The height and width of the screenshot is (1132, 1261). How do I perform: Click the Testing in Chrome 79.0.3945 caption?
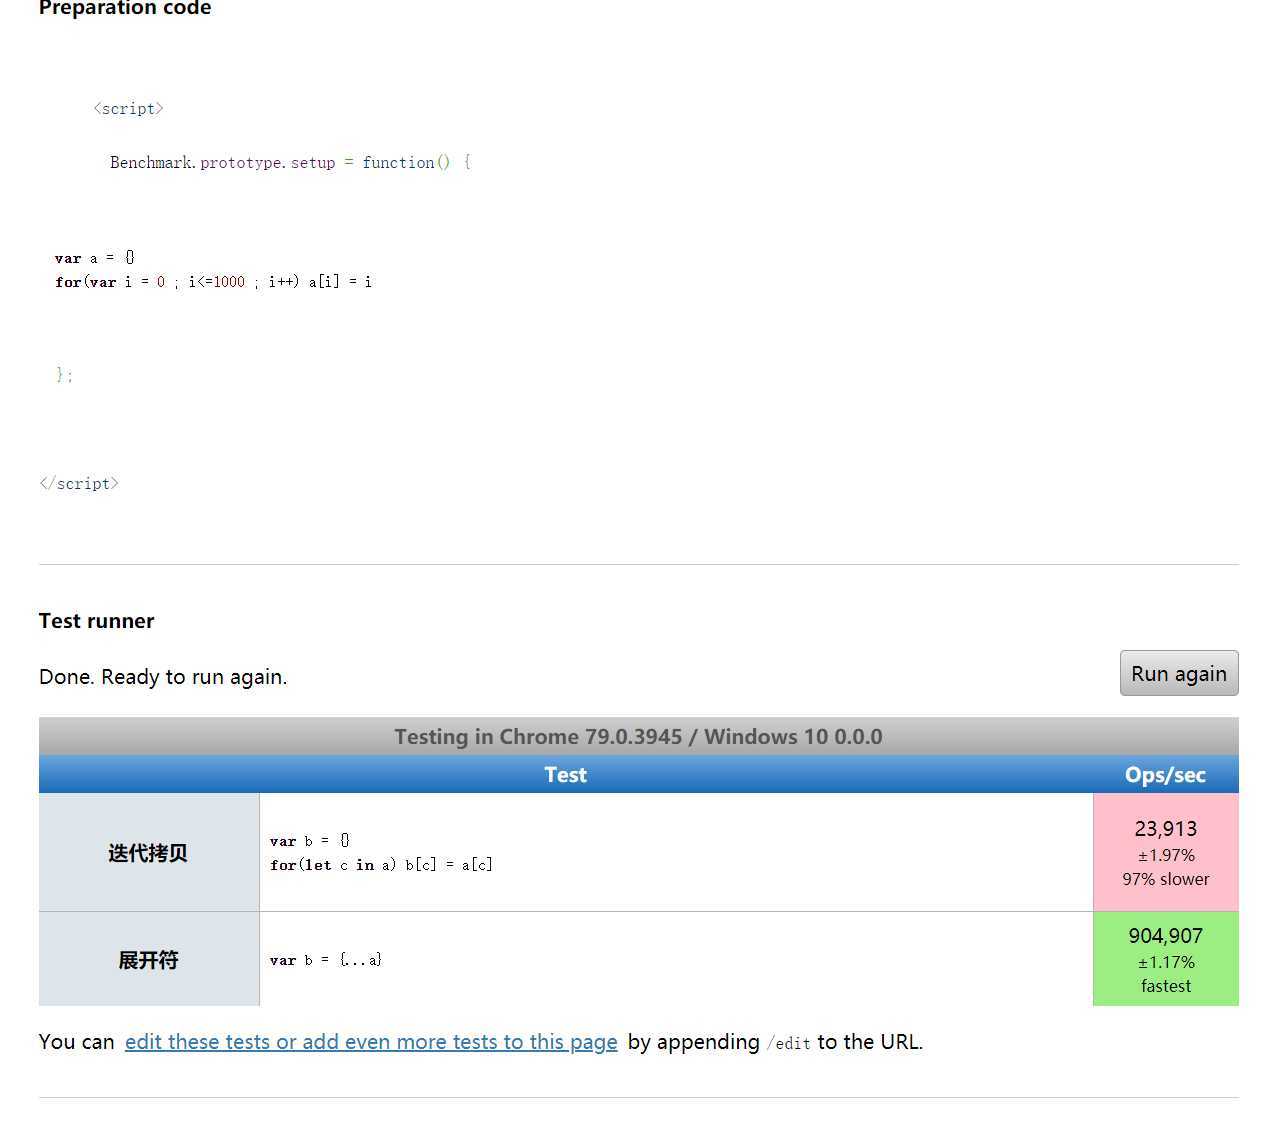(638, 737)
